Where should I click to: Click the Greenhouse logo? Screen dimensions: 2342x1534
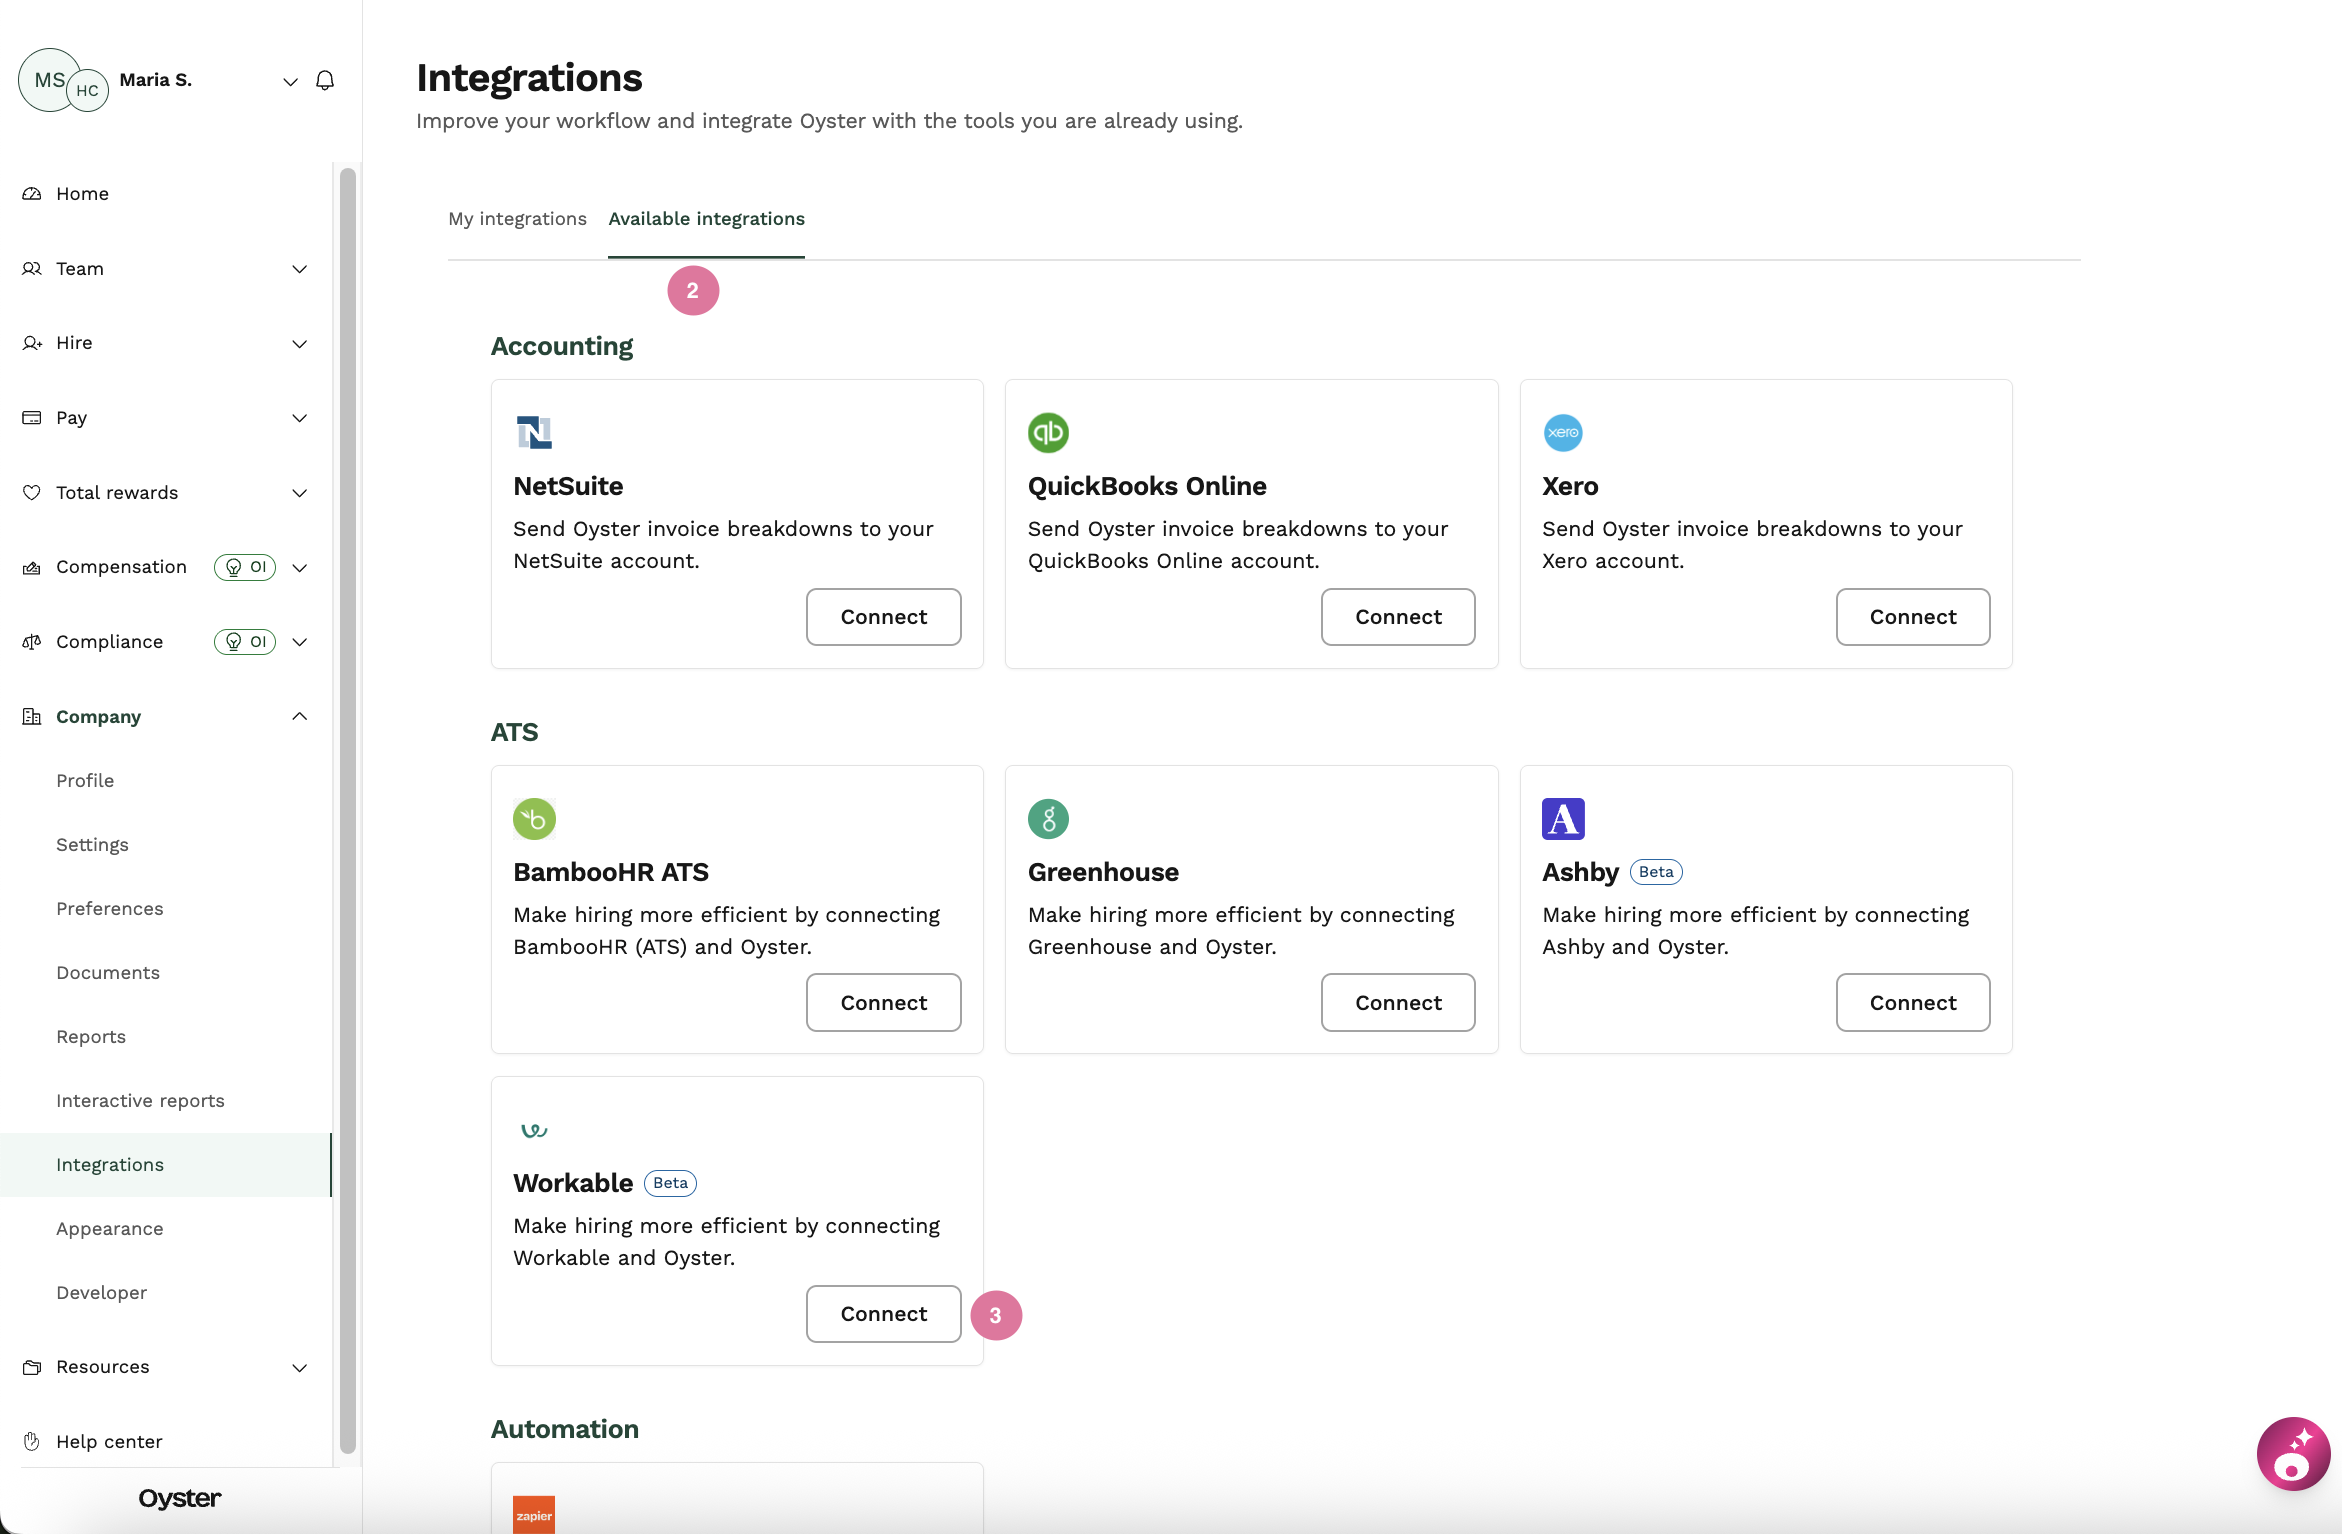point(1048,819)
